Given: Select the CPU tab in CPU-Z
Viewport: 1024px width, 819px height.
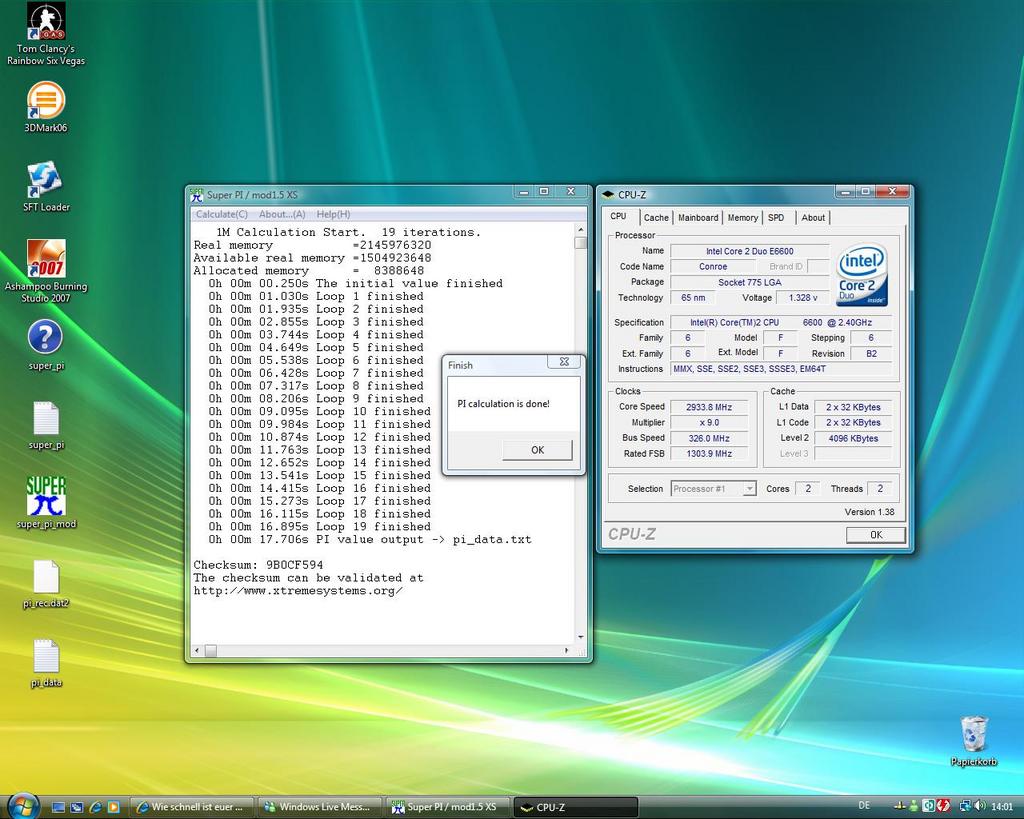Looking at the screenshot, I should point(618,216).
